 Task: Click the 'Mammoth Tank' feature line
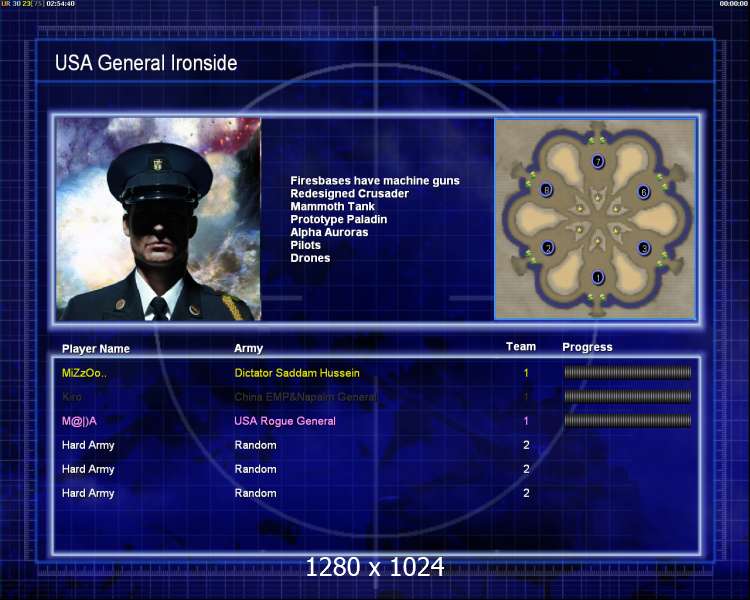pyautogui.click(x=332, y=206)
